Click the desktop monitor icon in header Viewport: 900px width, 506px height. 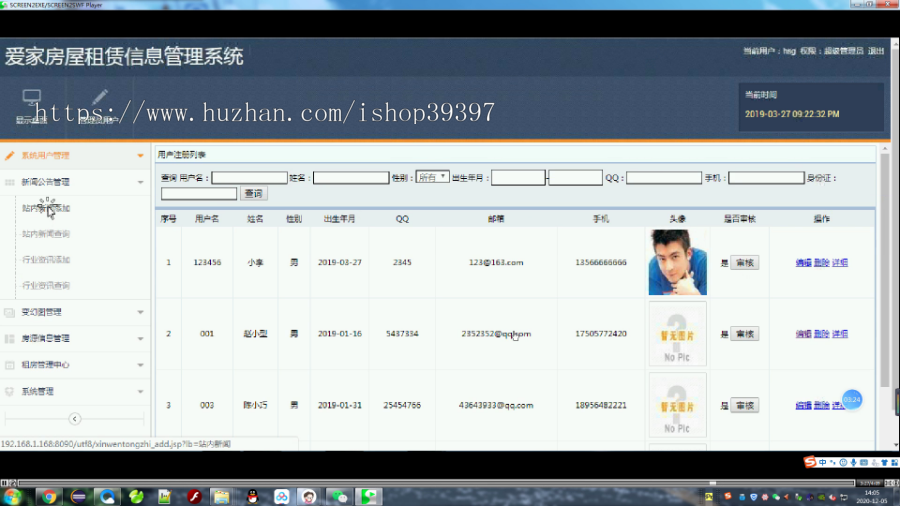(x=32, y=97)
